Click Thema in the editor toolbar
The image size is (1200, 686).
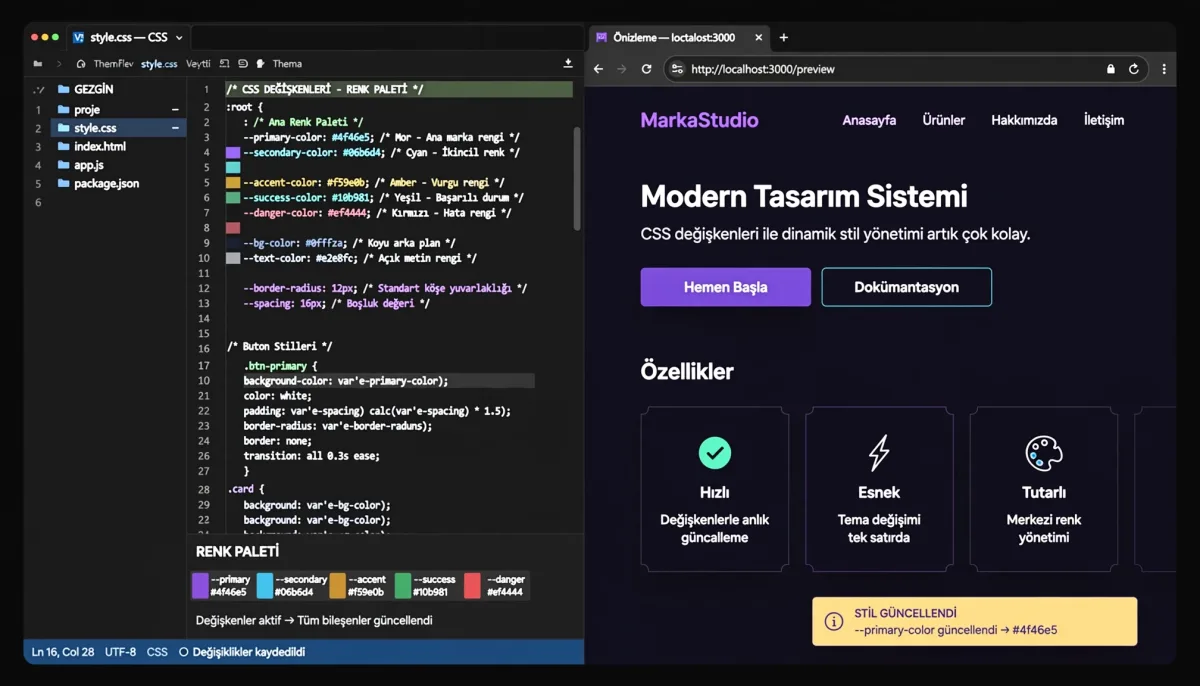click(x=287, y=63)
